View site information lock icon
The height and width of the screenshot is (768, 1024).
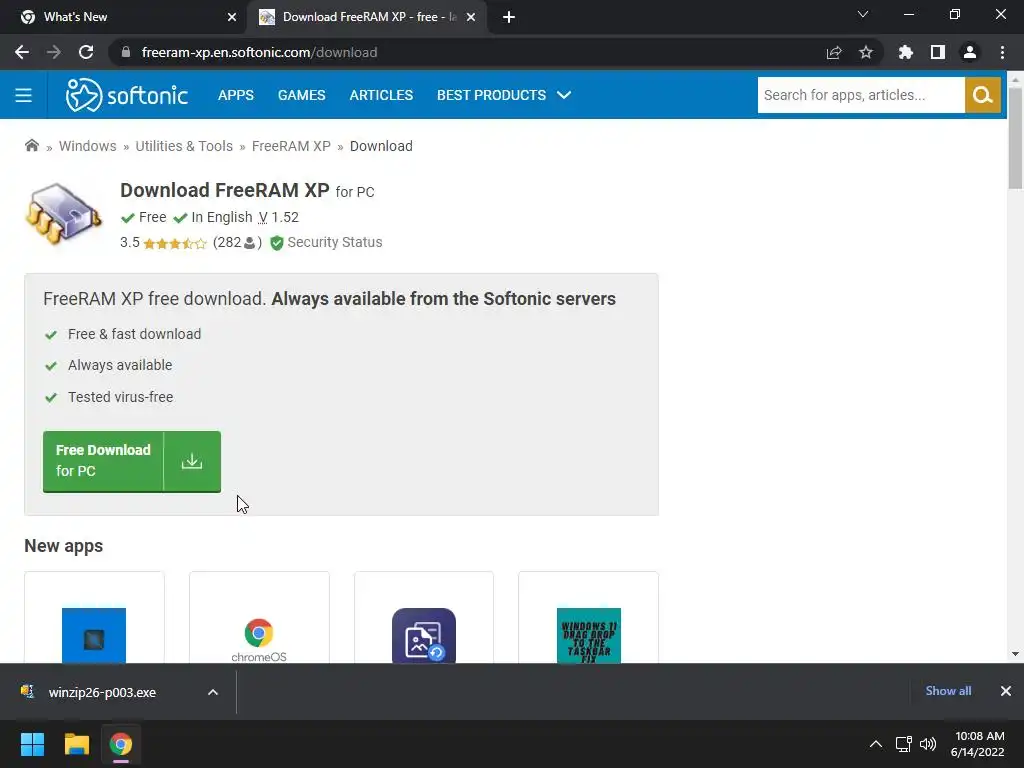pos(126,52)
